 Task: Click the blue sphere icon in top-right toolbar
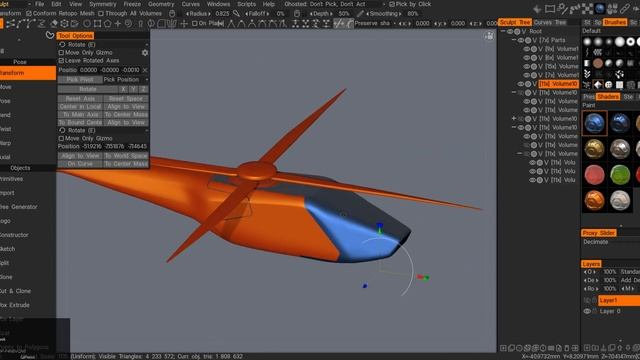(600, 8)
